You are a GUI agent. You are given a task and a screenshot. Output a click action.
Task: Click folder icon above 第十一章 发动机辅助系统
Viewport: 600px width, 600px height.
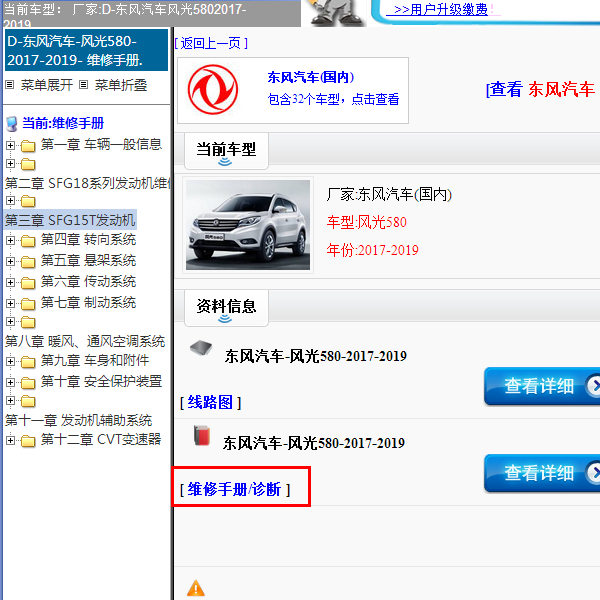click(x=28, y=401)
